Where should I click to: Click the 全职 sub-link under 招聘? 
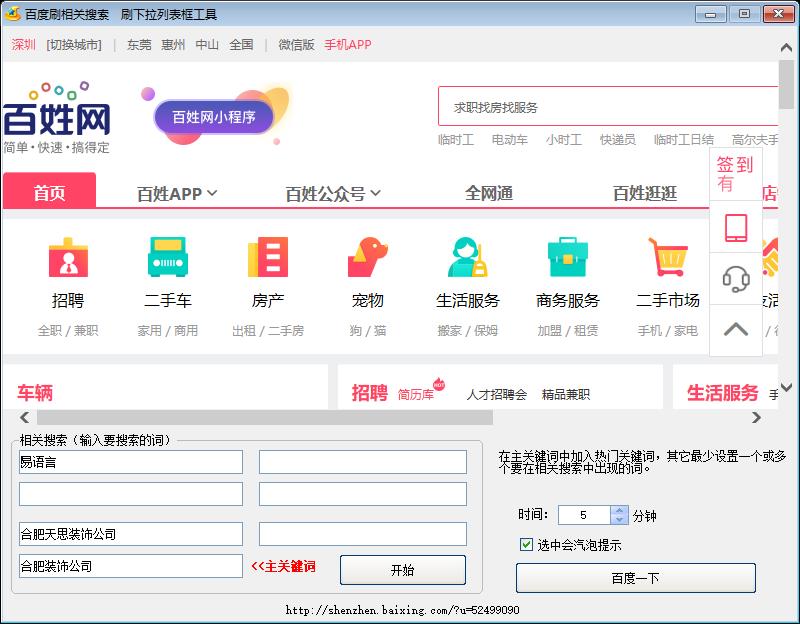coord(49,331)
